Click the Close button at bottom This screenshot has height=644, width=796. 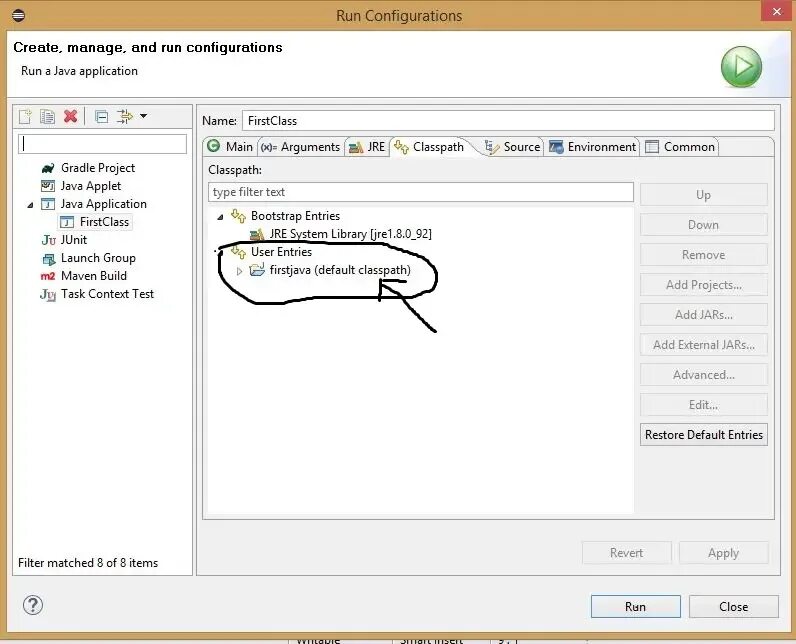pos(734,606)
